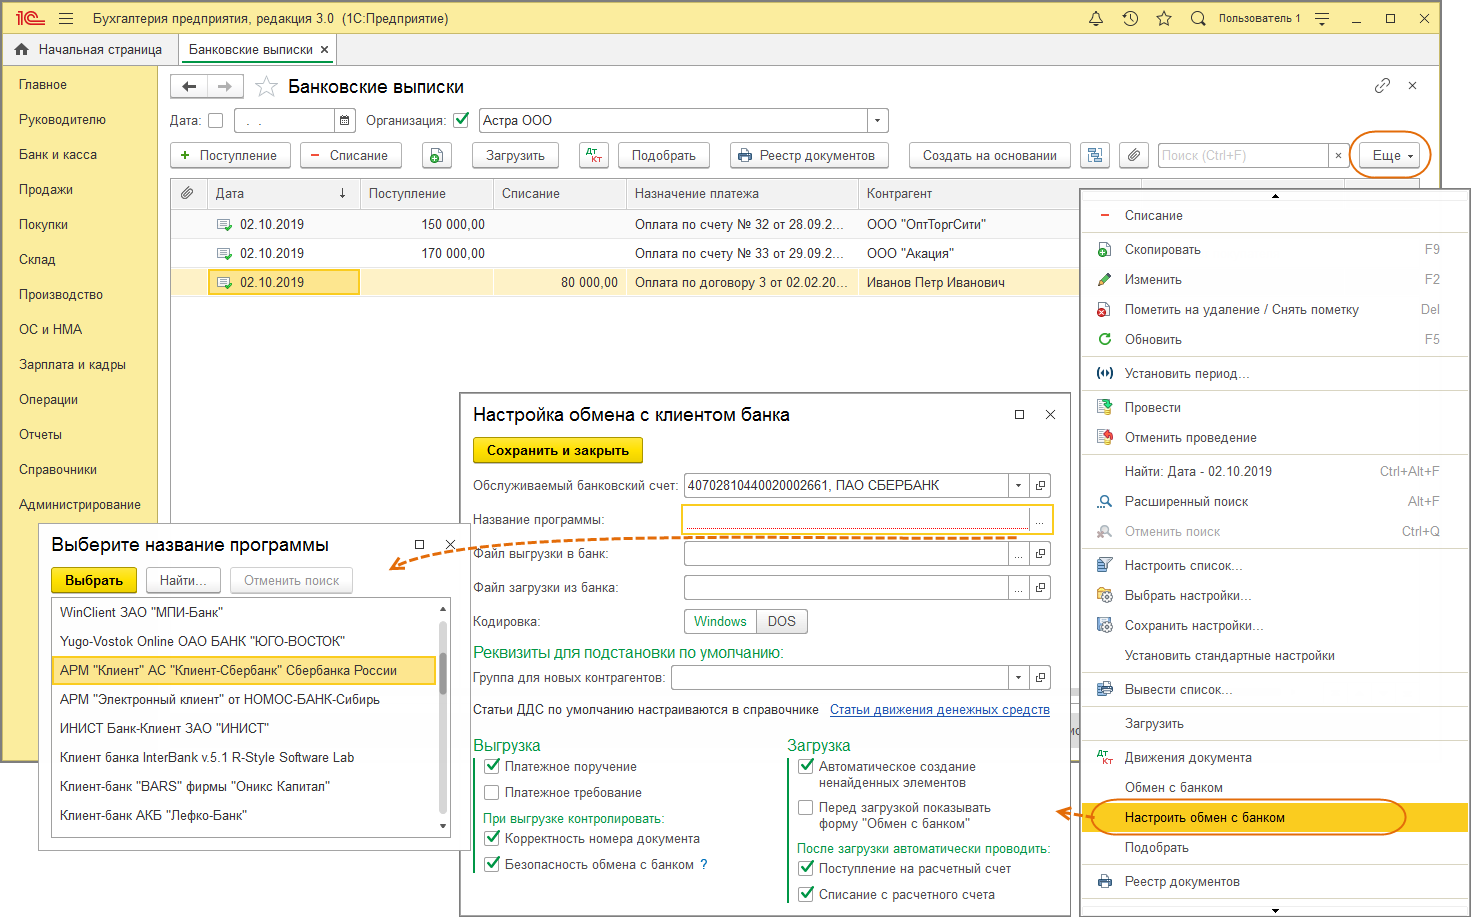Image resolution: width=1472 pixels, height=918 pixels.
Task: Go forward with the right arrow
Action: pos(225,87)
